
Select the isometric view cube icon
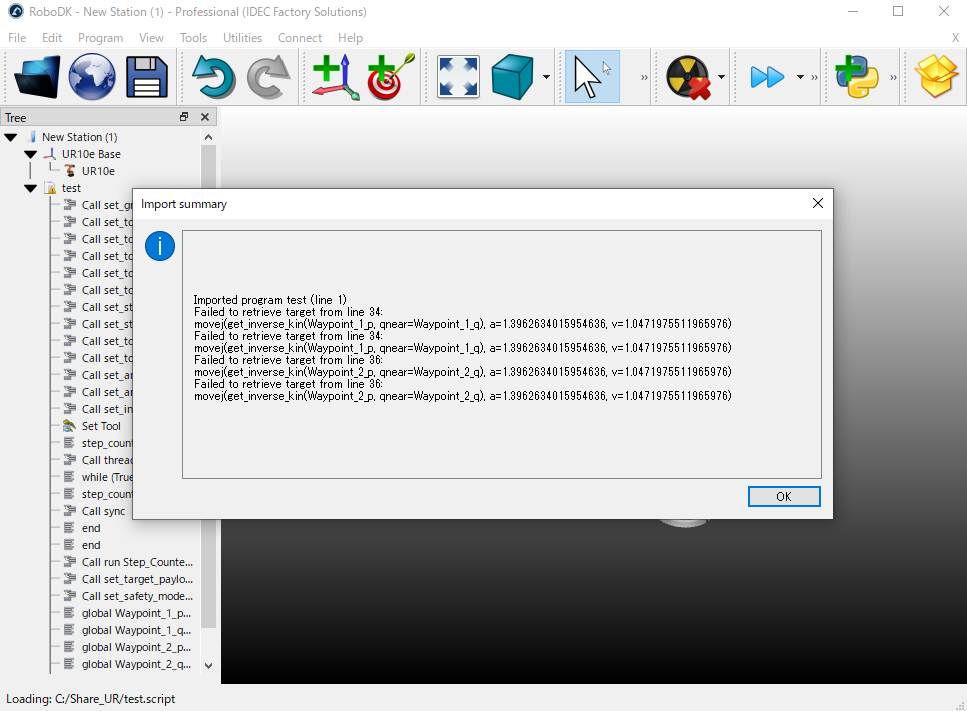(x=512, y=77)
